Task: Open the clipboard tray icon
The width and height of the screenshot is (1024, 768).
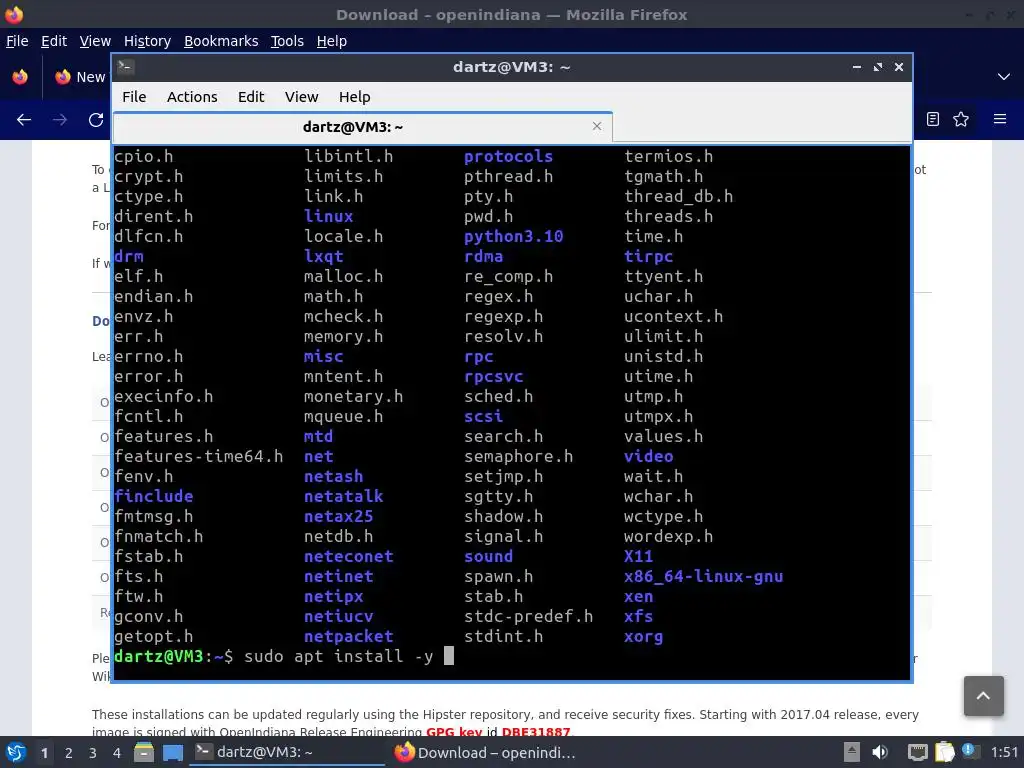Action: coord(944,752)
